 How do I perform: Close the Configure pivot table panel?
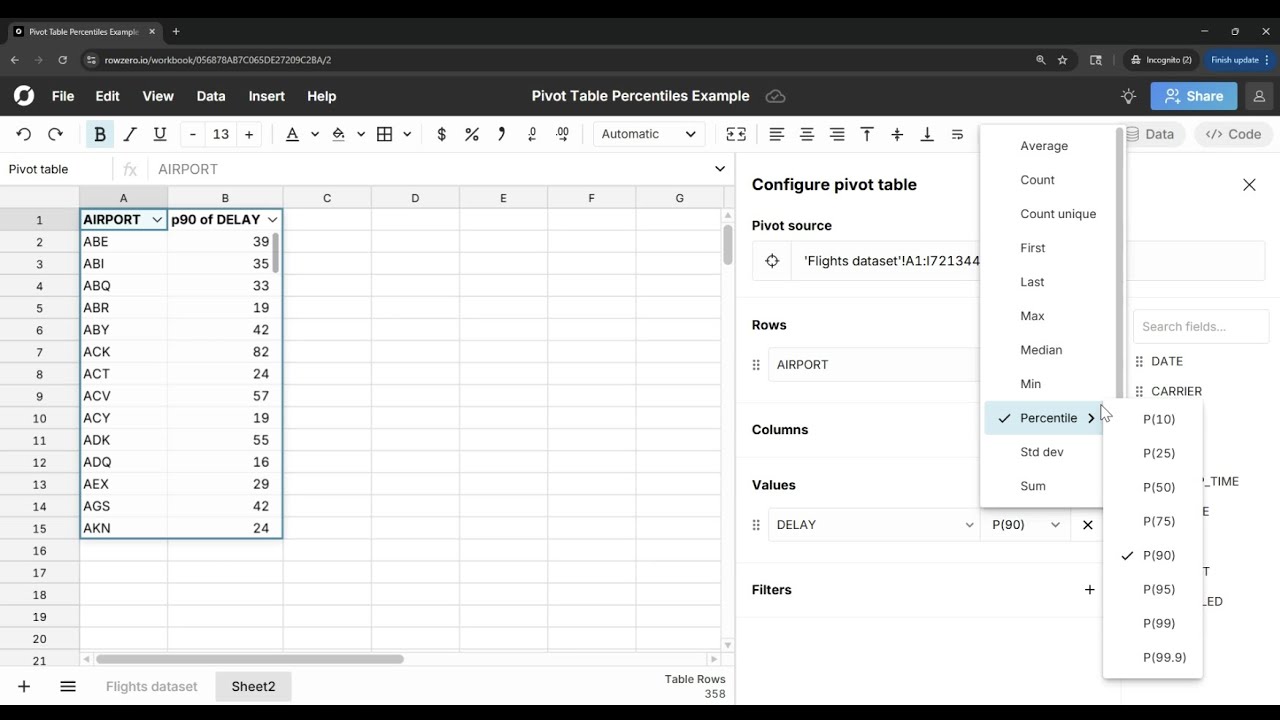(1249, 185)
